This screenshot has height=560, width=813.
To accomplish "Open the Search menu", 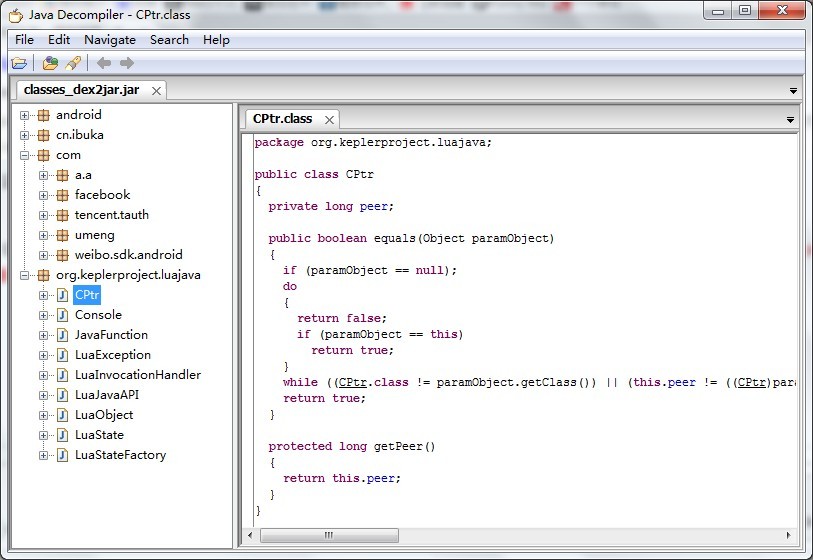I will 169,40.
